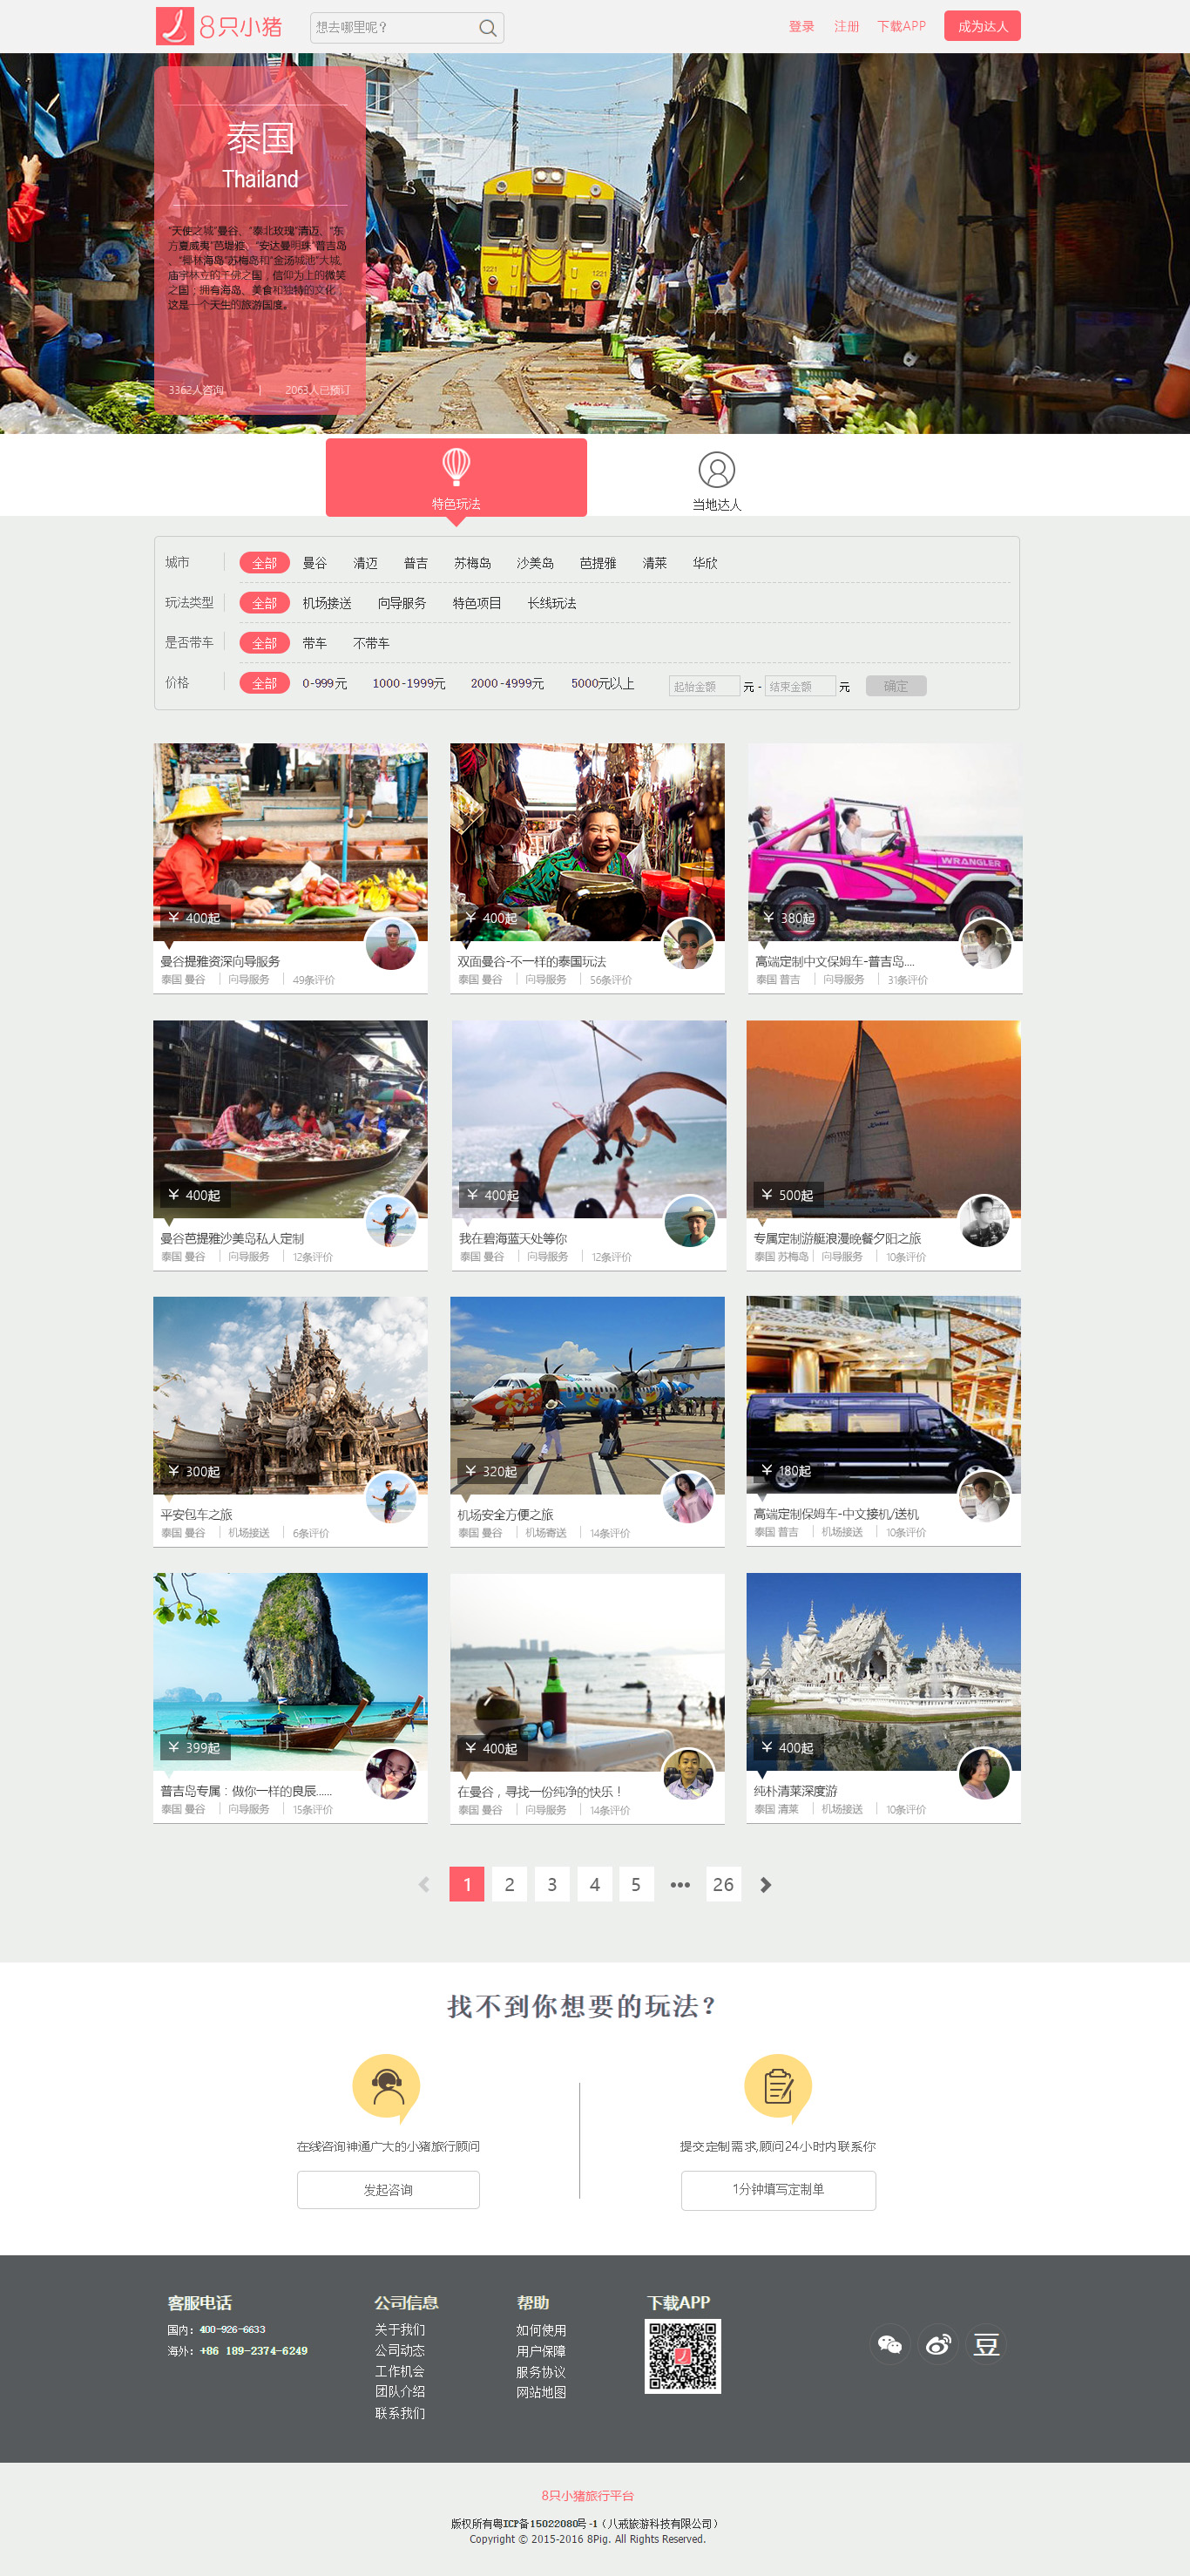
Task: Open the 8只小猪 logo homepage
Action: tap(219, 27)
